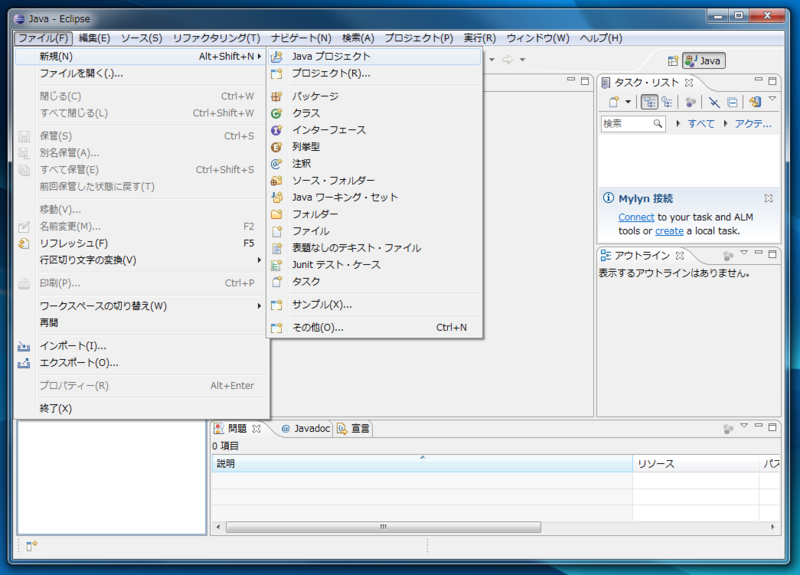Open the アウトライン view menu triangle
Image resolution: width=800 pixels, height=575 pixels.
click(x=744, y=253)
